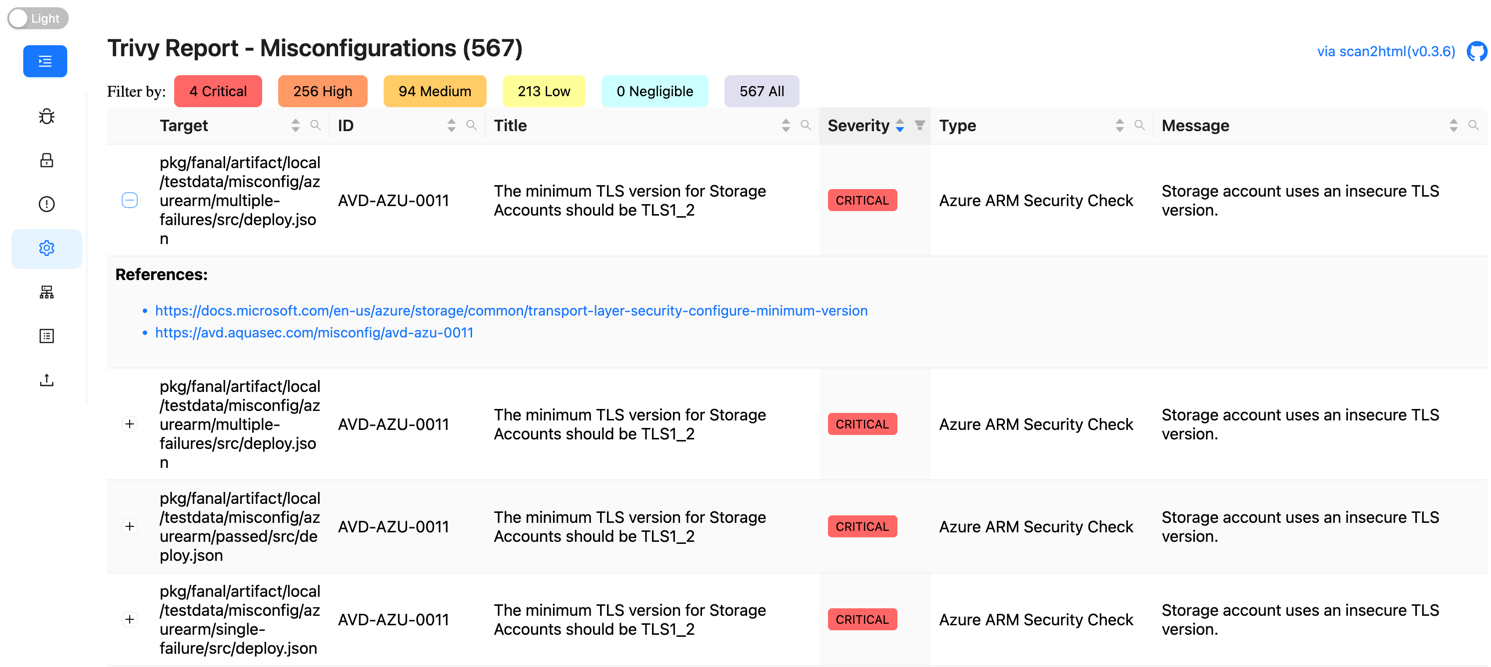Click CRITICAL tag in the first row
The height and width of the screenshot is (667, 1491).
tap(862, 200)
